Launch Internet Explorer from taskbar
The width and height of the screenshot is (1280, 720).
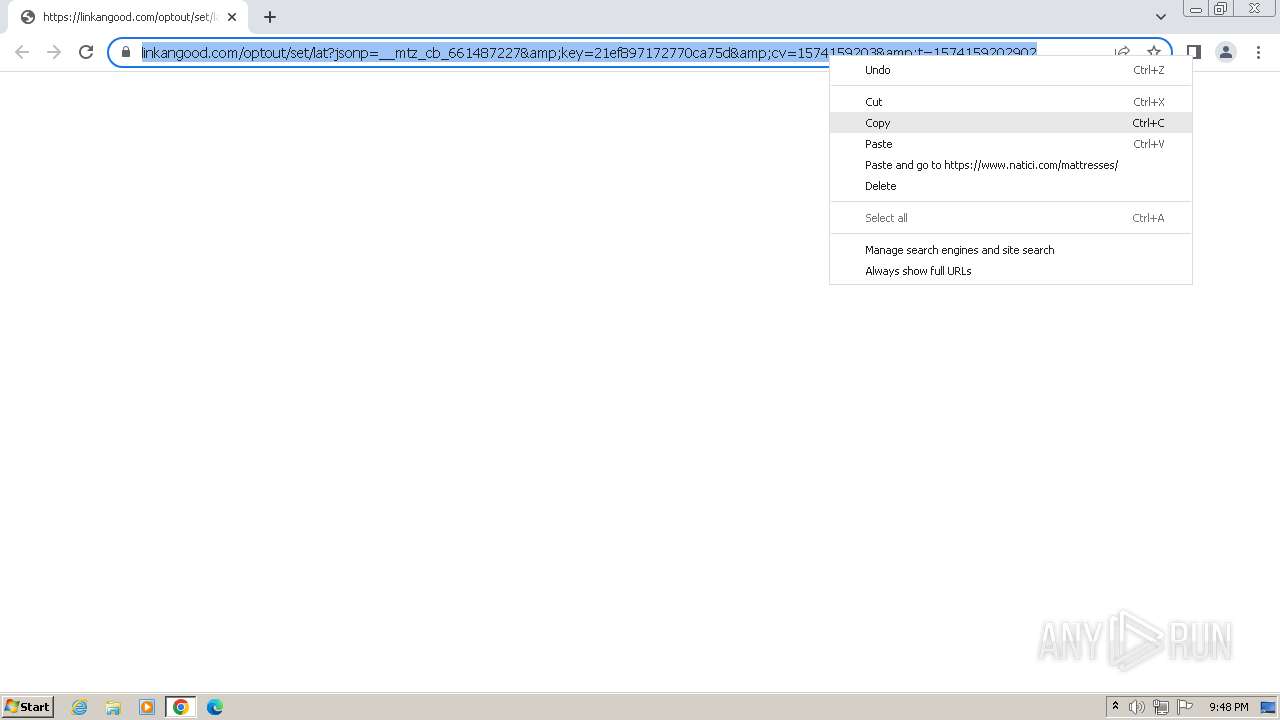click(x=79, y=707)
